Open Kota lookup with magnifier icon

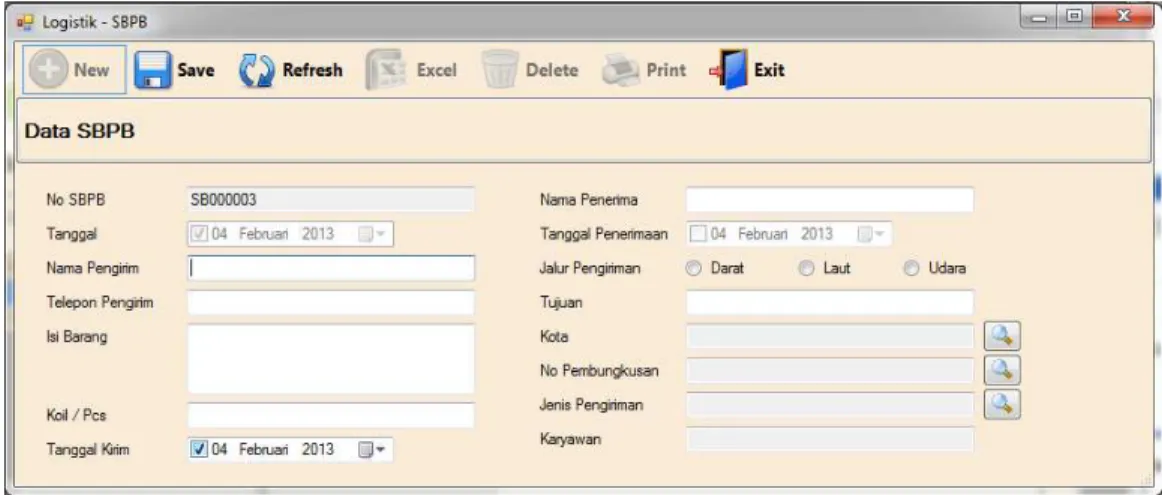1002,336
